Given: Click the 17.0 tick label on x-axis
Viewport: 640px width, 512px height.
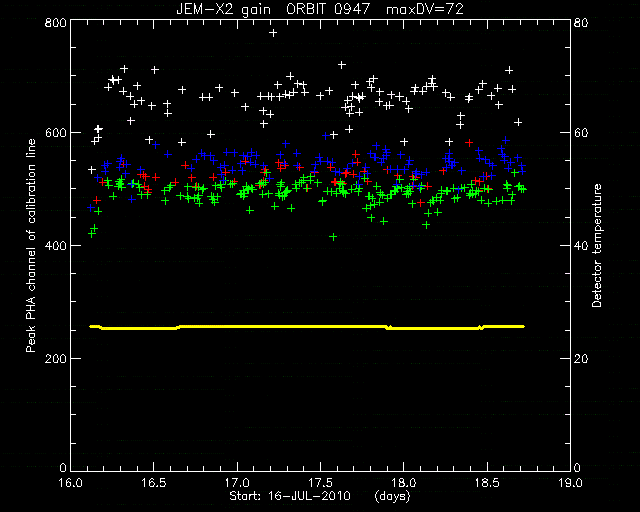Looking at the screenshot, I should (x=237, y=483).
